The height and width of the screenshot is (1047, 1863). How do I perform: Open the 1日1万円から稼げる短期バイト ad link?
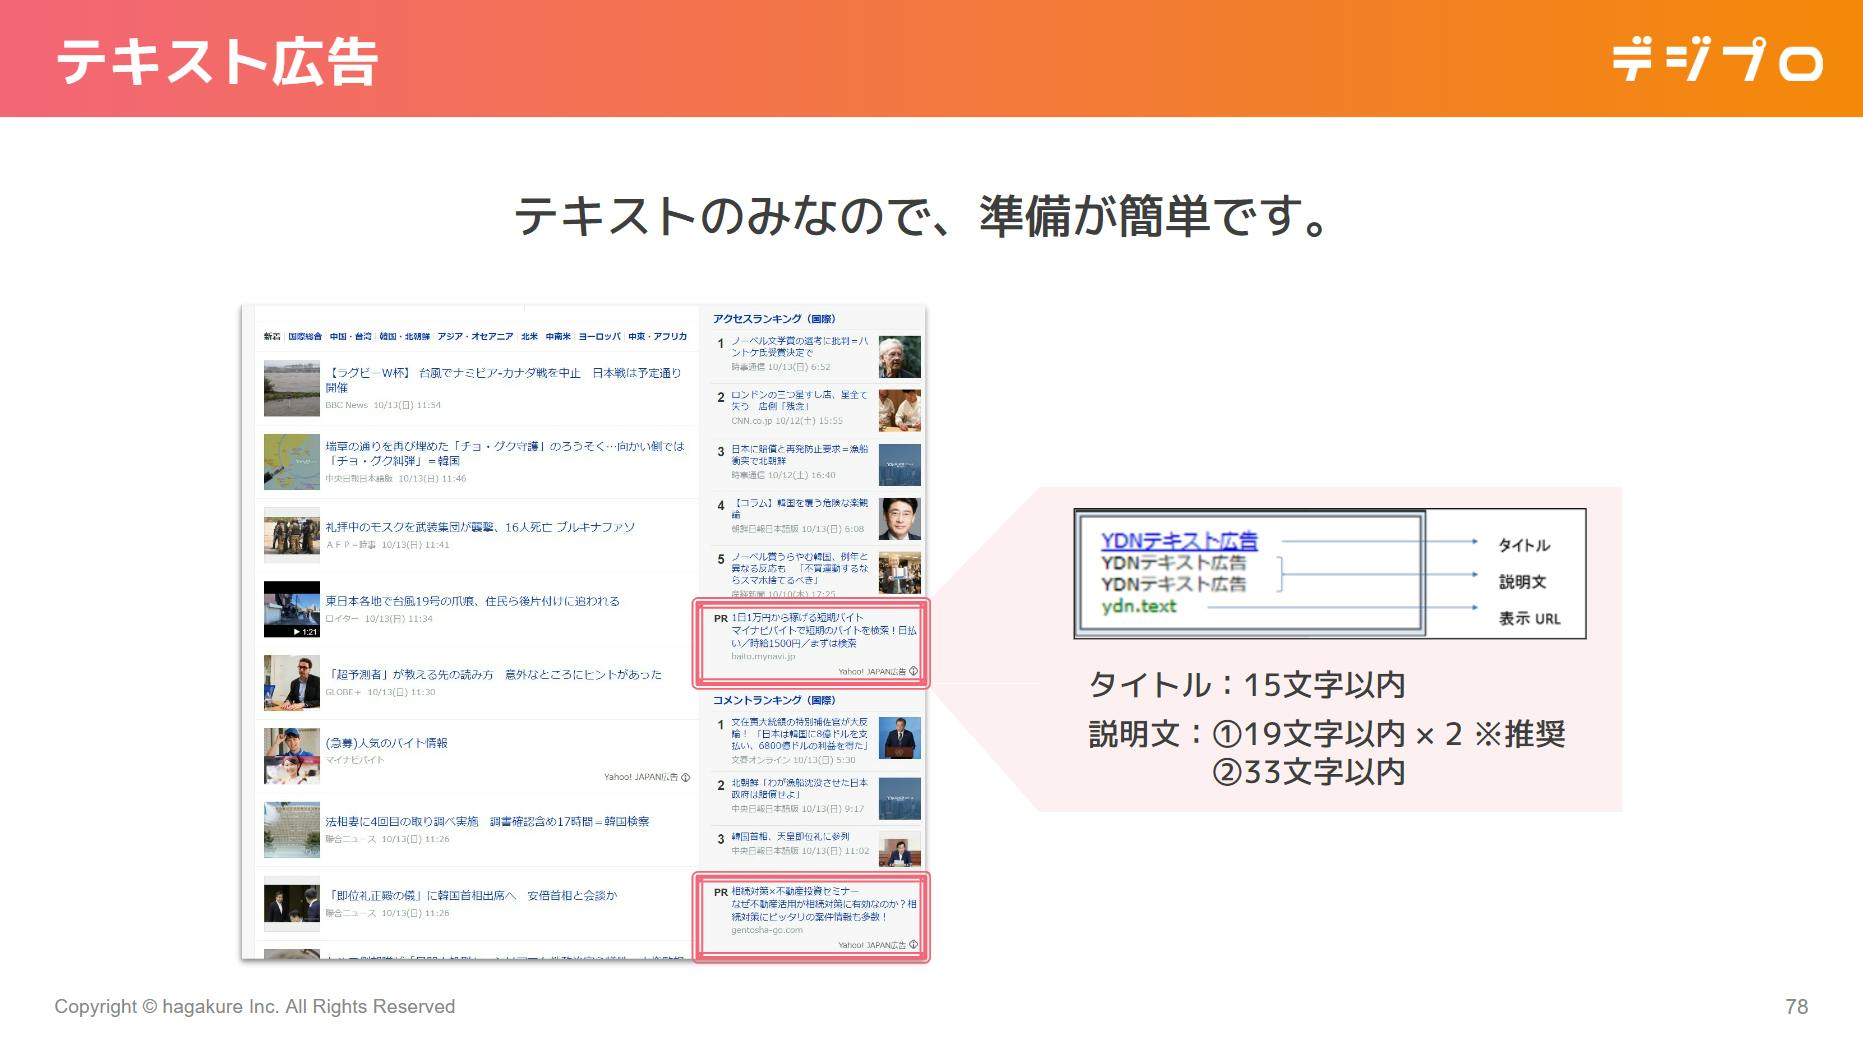point(797,618)
